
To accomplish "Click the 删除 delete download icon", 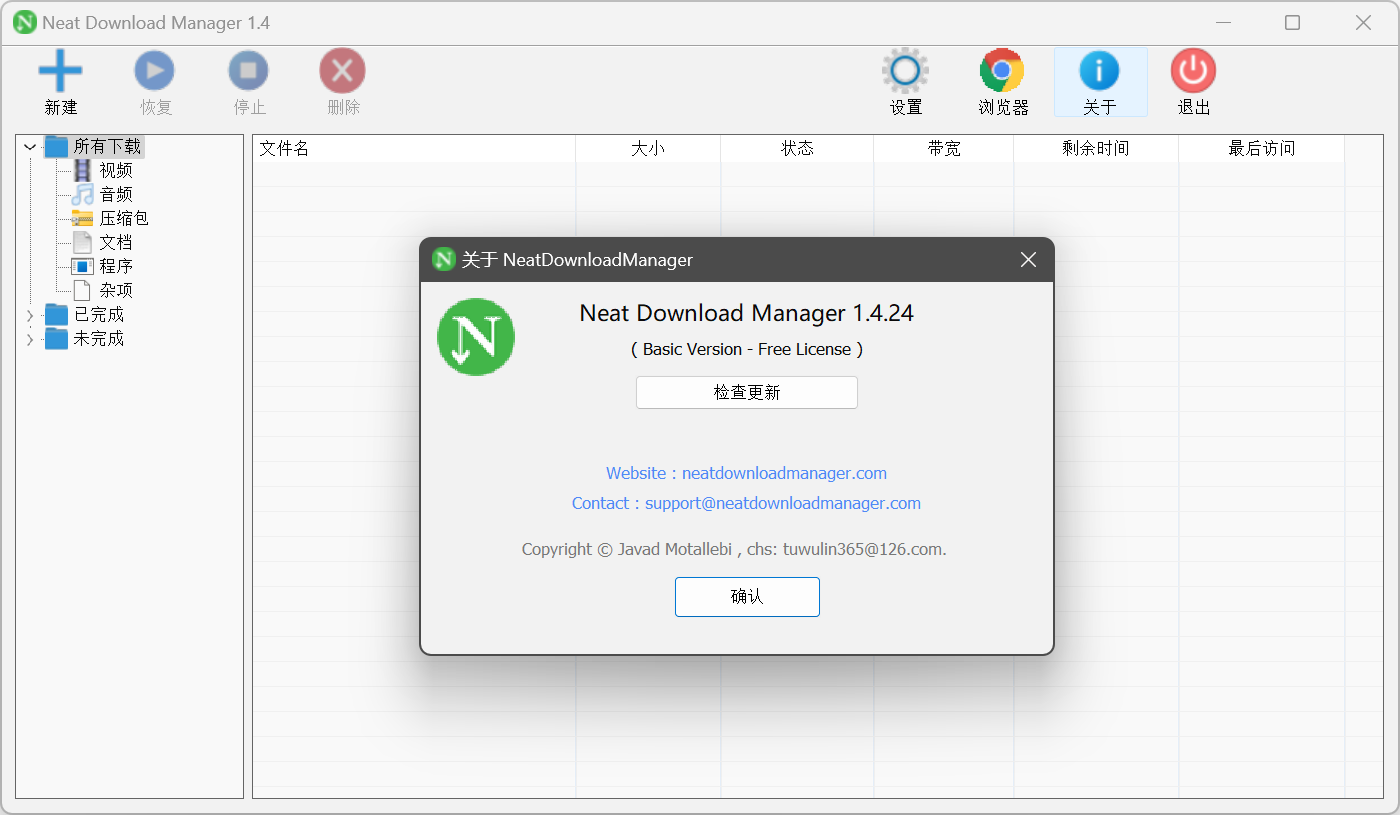I will 342,70.
